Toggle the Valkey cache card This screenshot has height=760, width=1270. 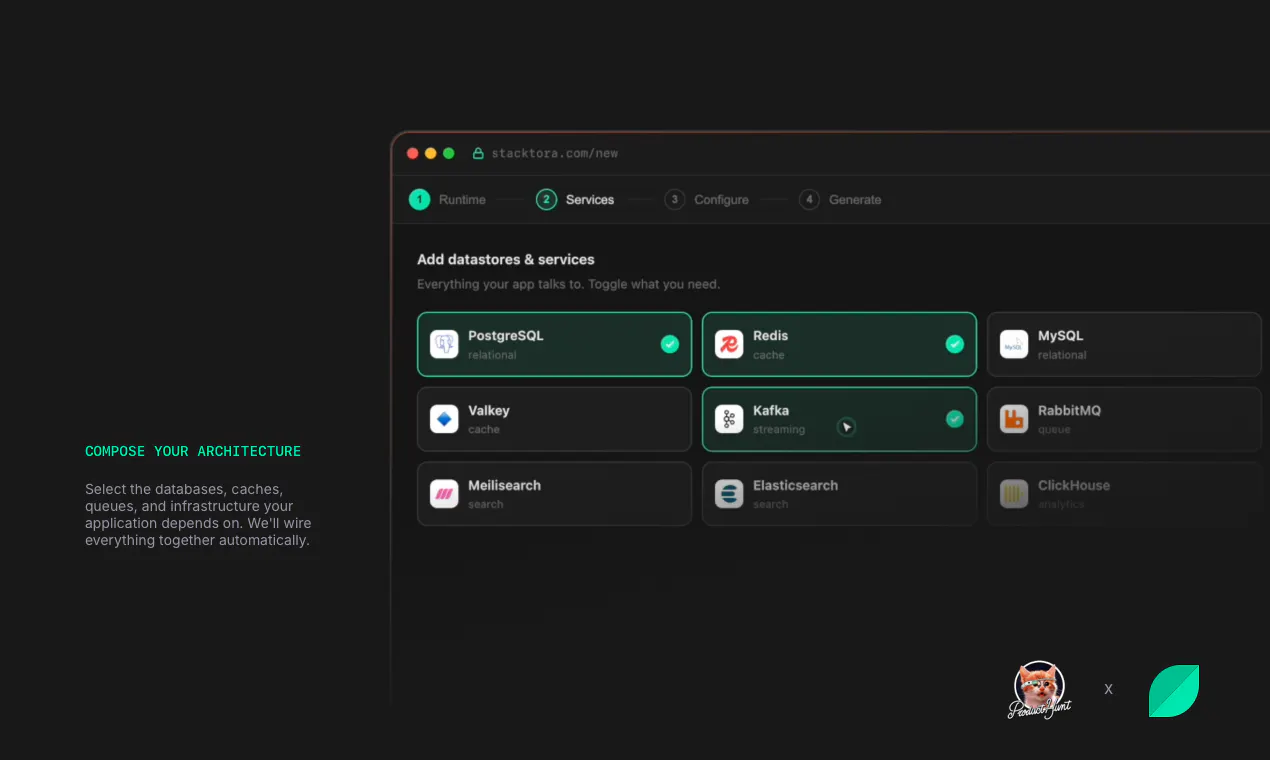pyautogui.click(x=554, y=419)
